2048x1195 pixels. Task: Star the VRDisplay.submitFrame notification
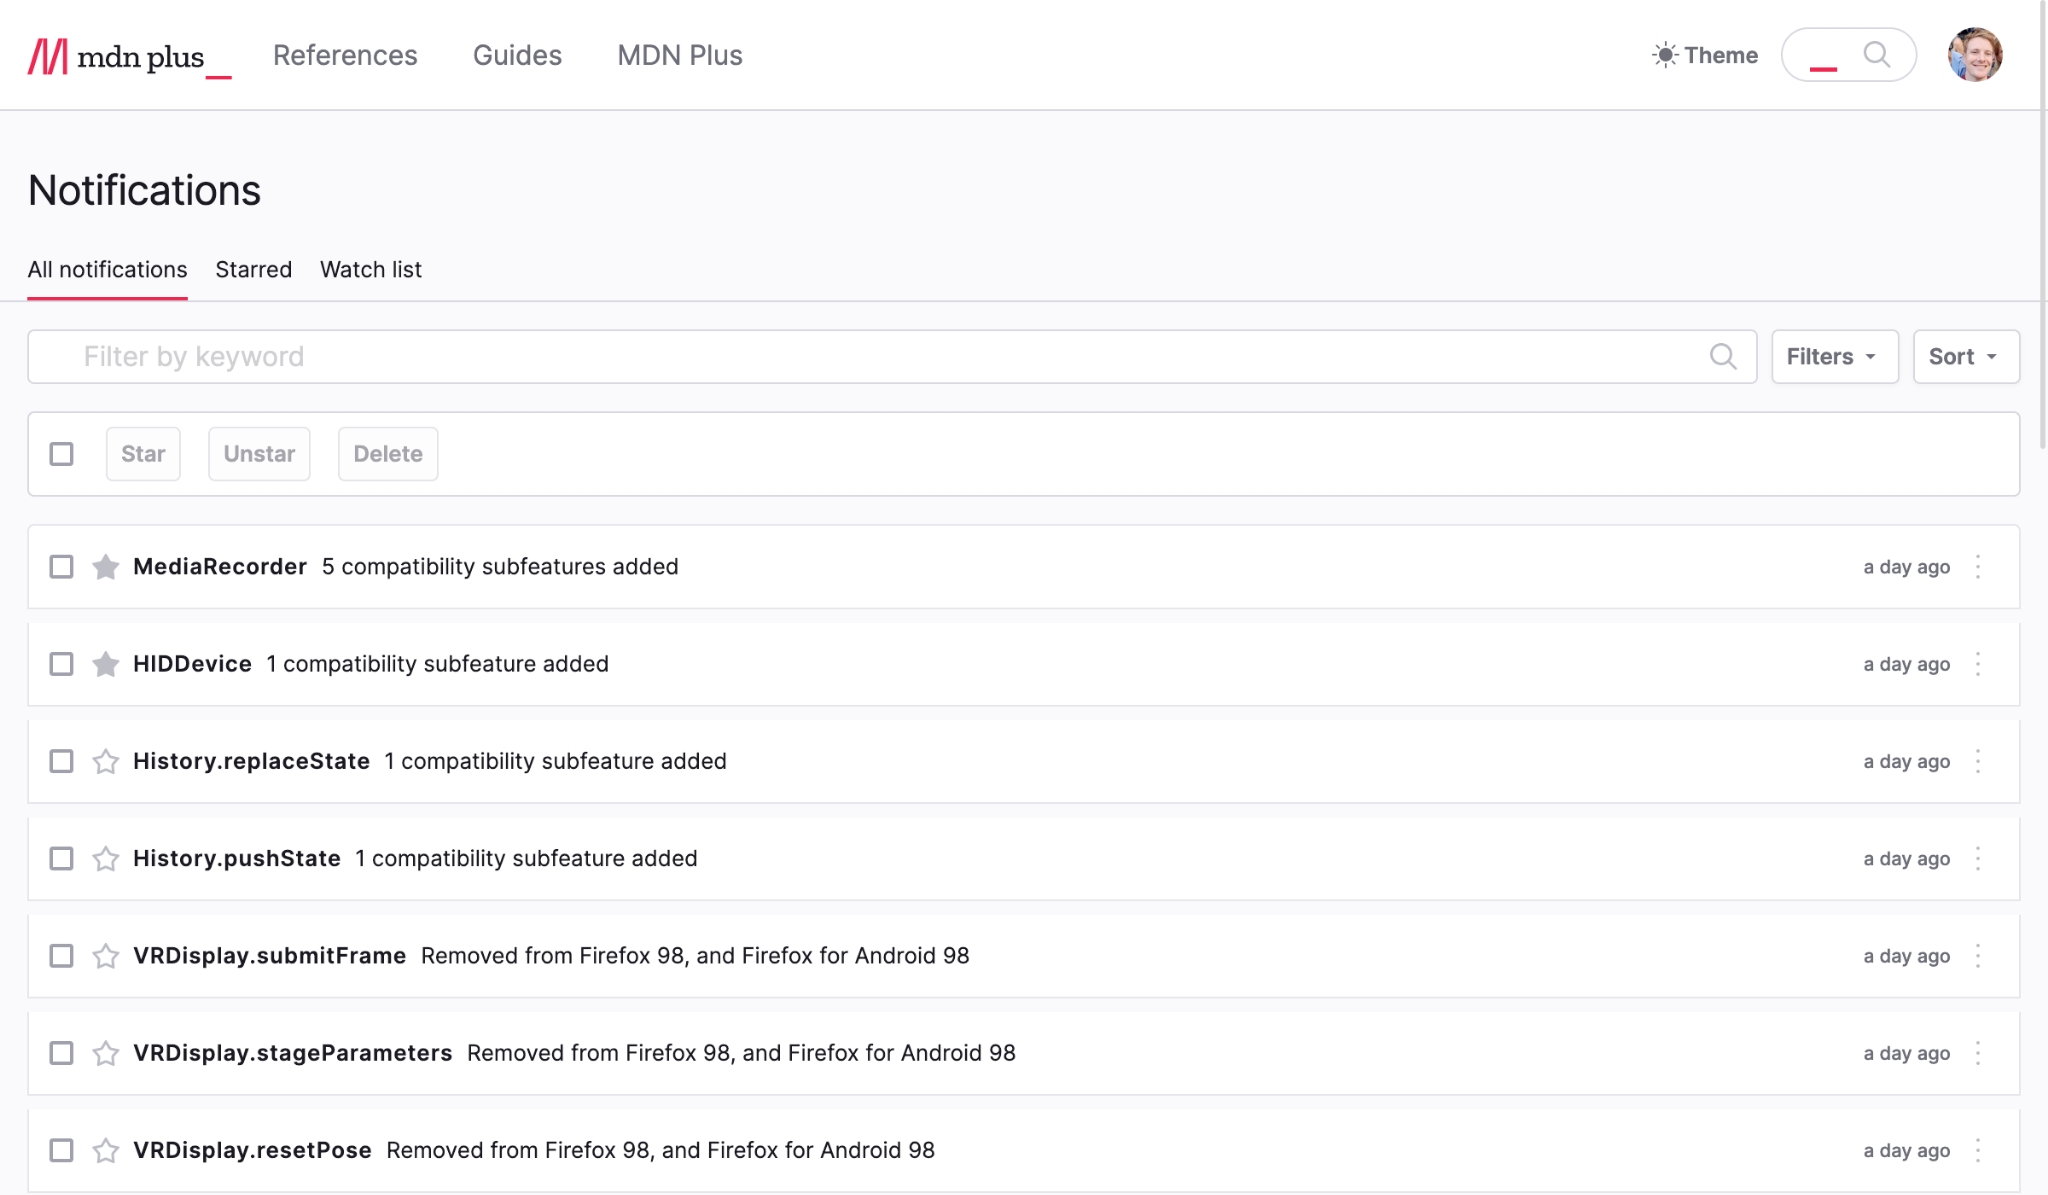coord(106,956)
